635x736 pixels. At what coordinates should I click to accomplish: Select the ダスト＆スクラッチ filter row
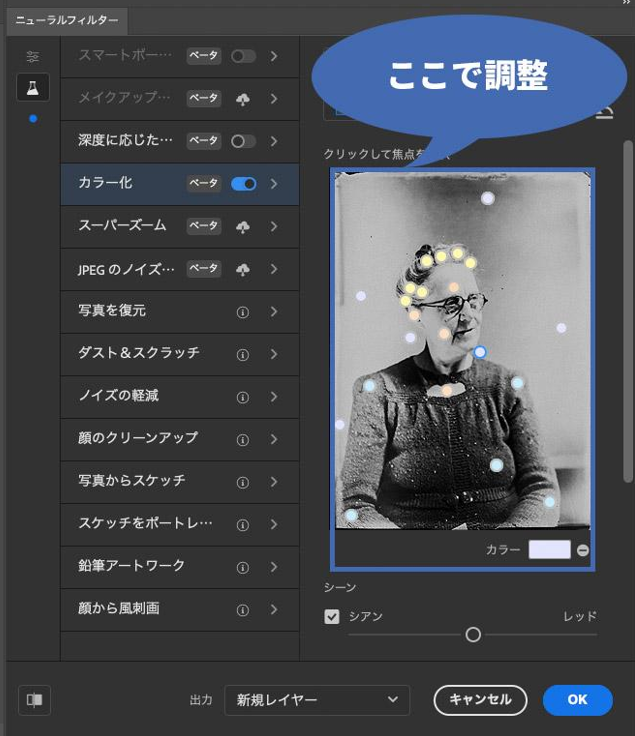(180, 354)
